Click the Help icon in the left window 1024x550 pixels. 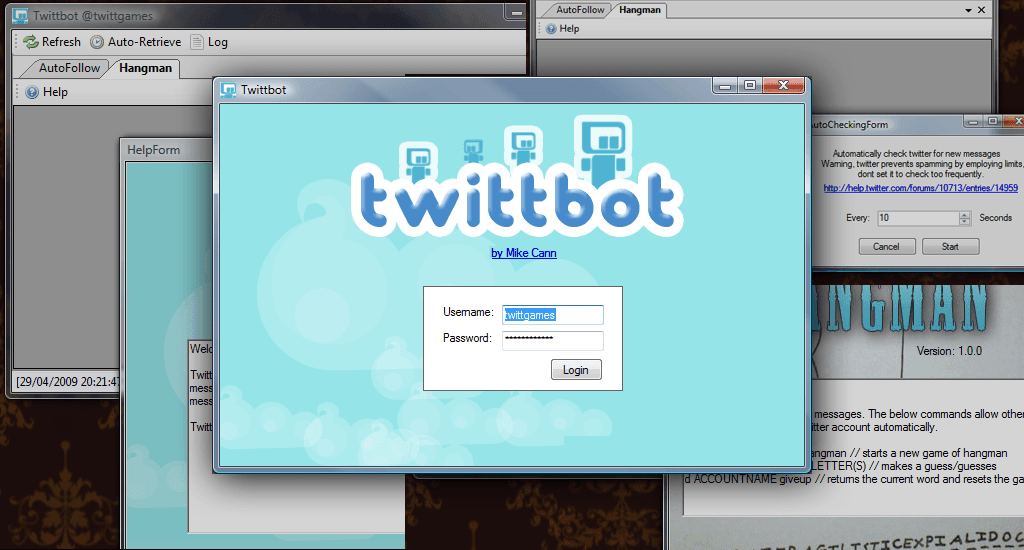[x=32, y=92]
